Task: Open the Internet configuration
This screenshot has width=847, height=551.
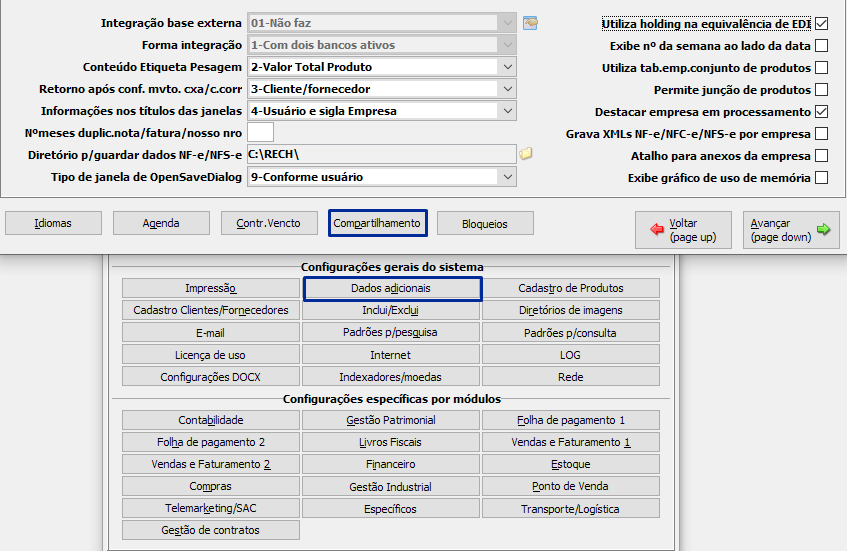Action: pos(391,355)
